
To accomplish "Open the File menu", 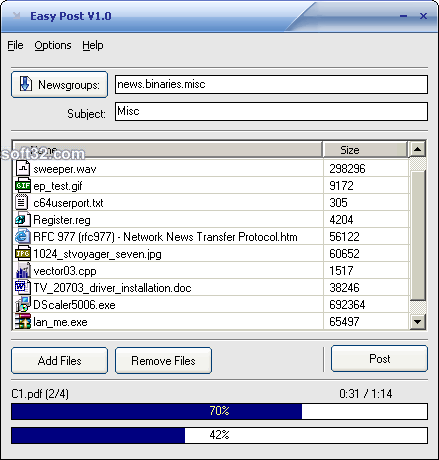I will pyautogui.click(x=15, y=45).
